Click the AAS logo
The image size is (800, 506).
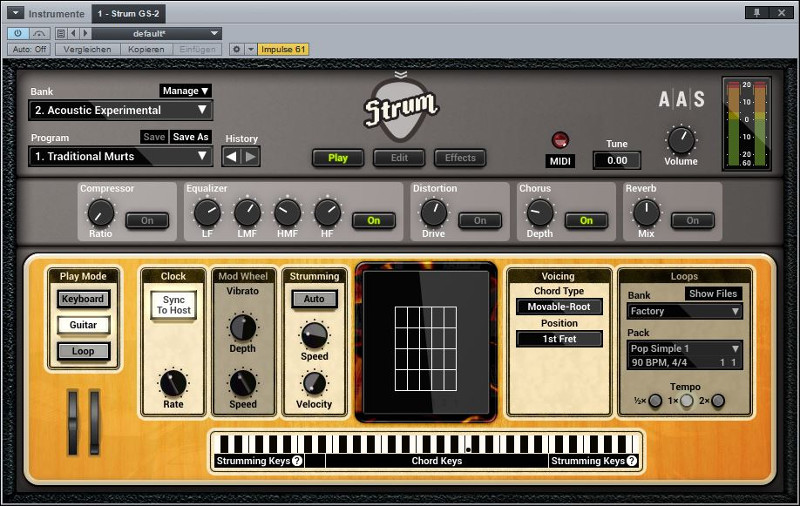681,99
